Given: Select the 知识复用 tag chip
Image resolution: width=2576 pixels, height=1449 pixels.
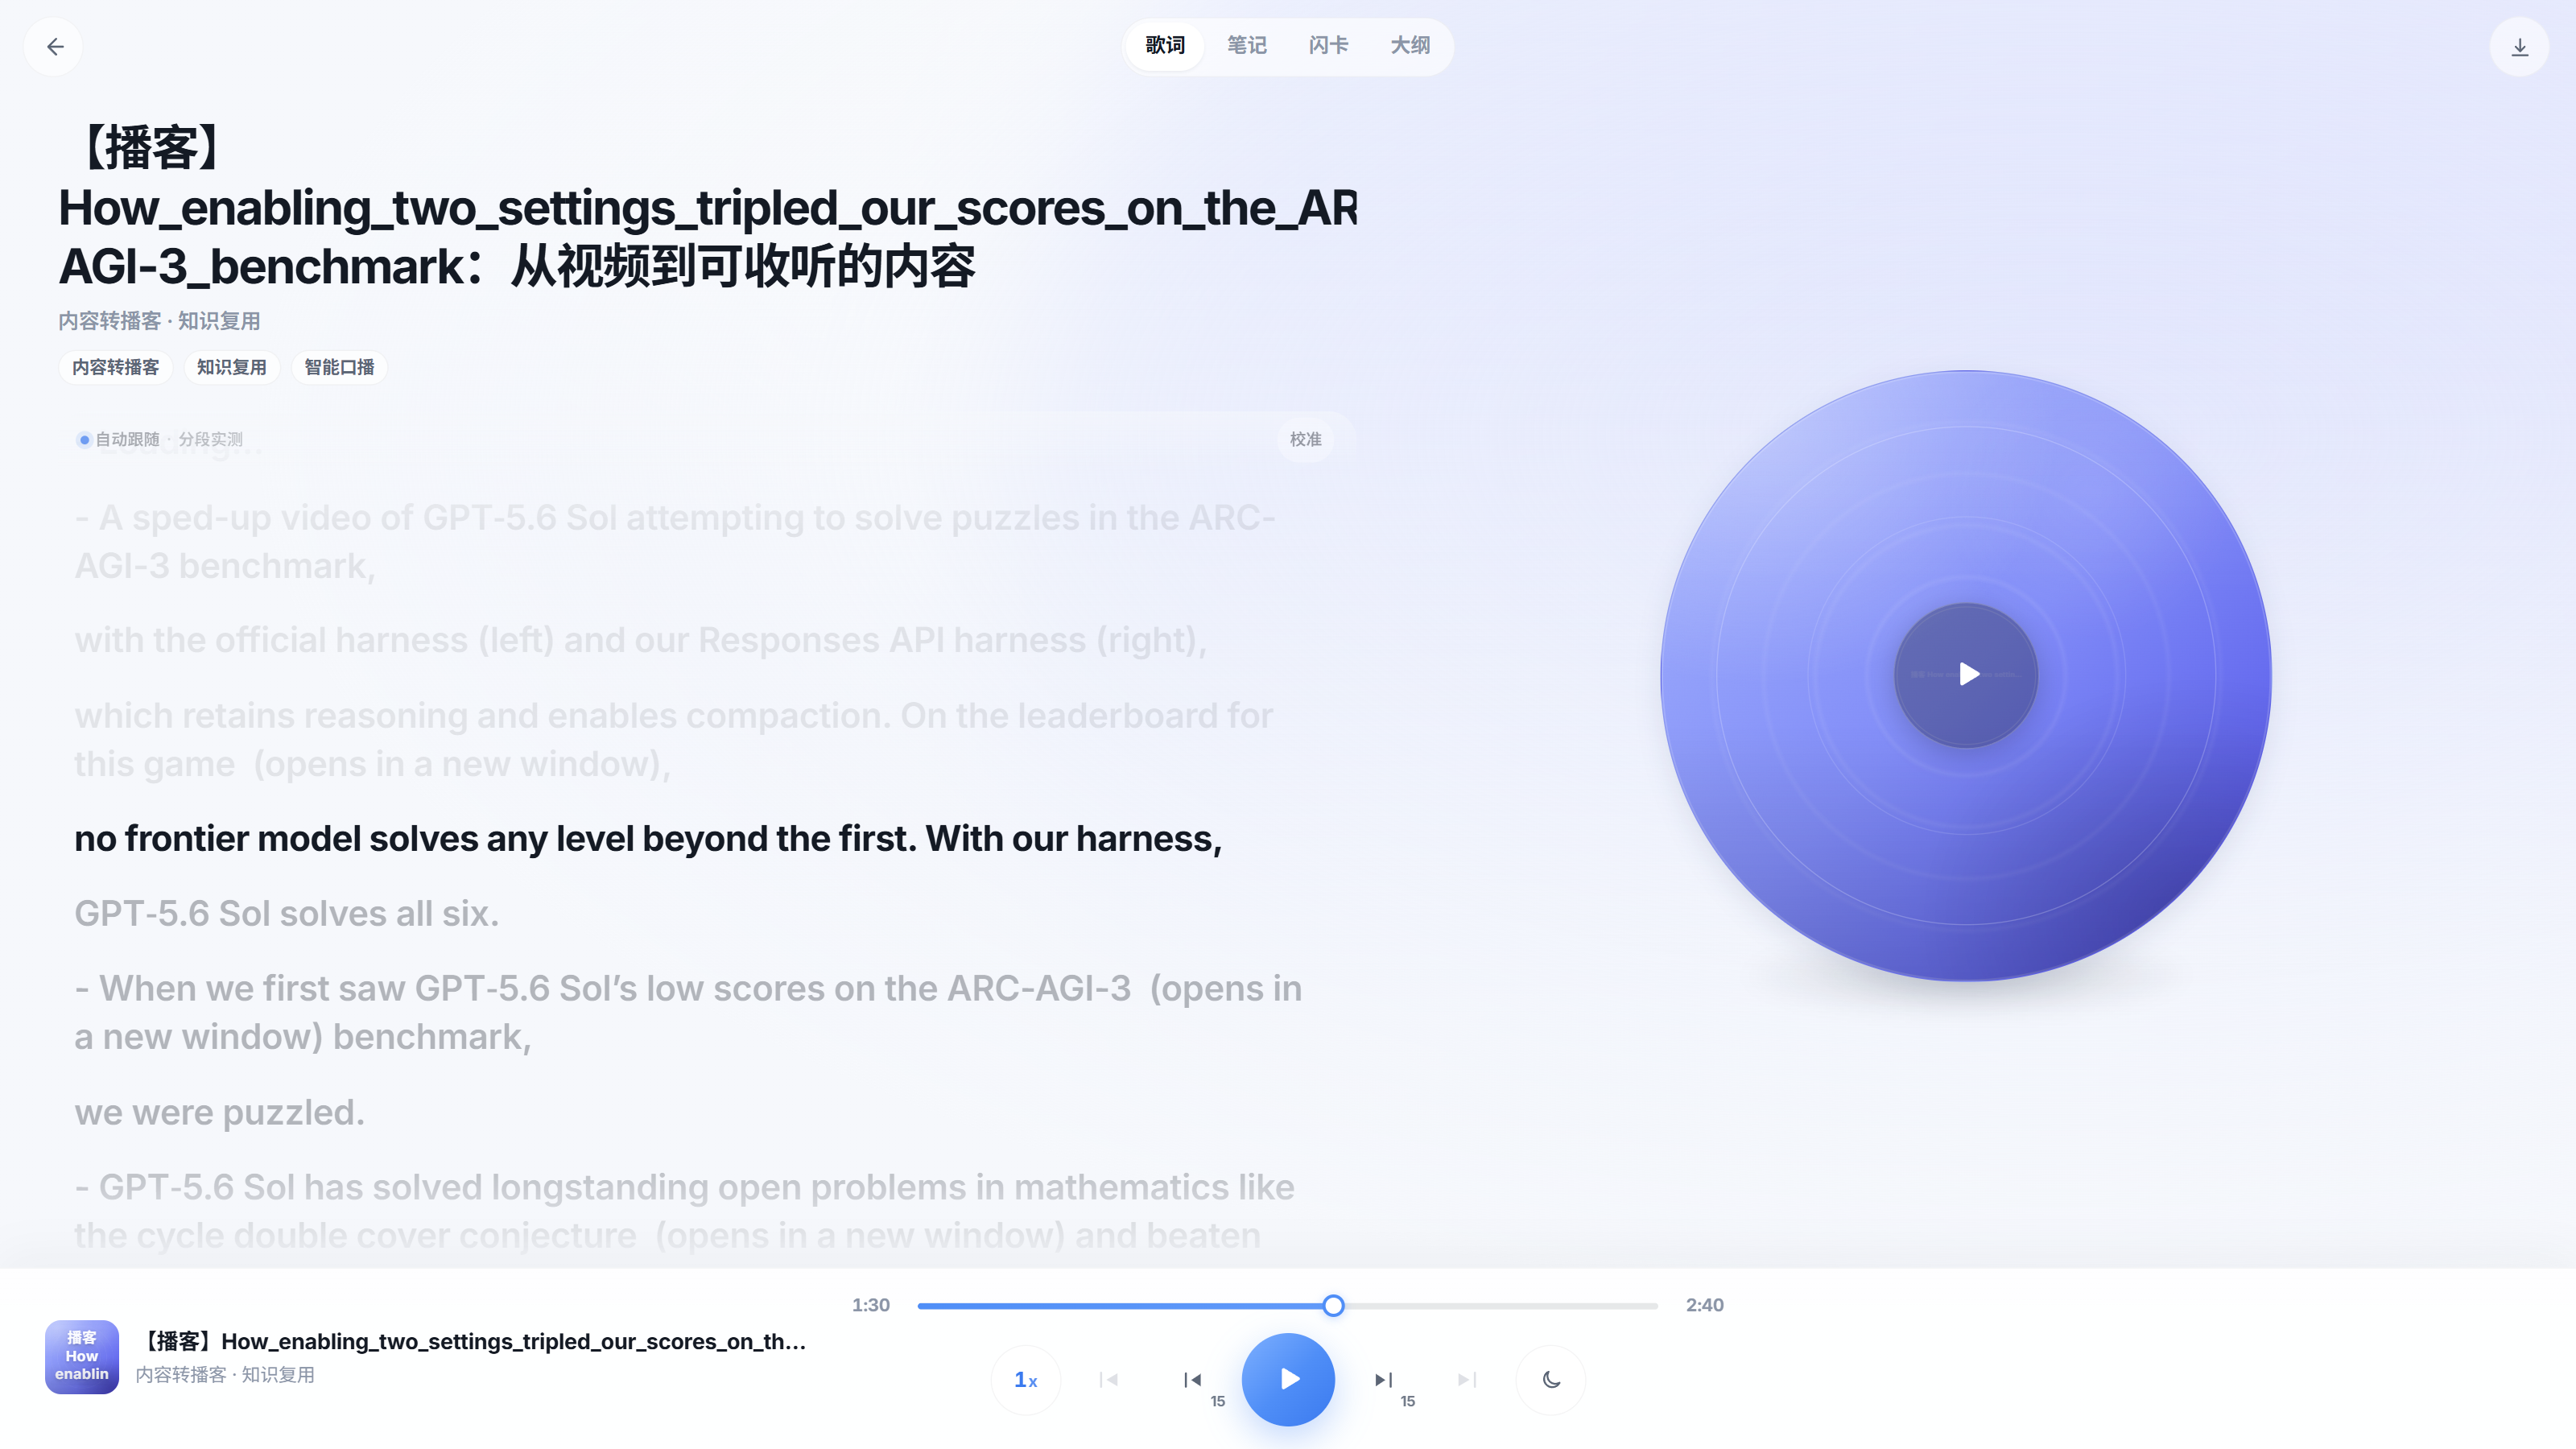Looking at the screenshot, I should pos(231,367).
